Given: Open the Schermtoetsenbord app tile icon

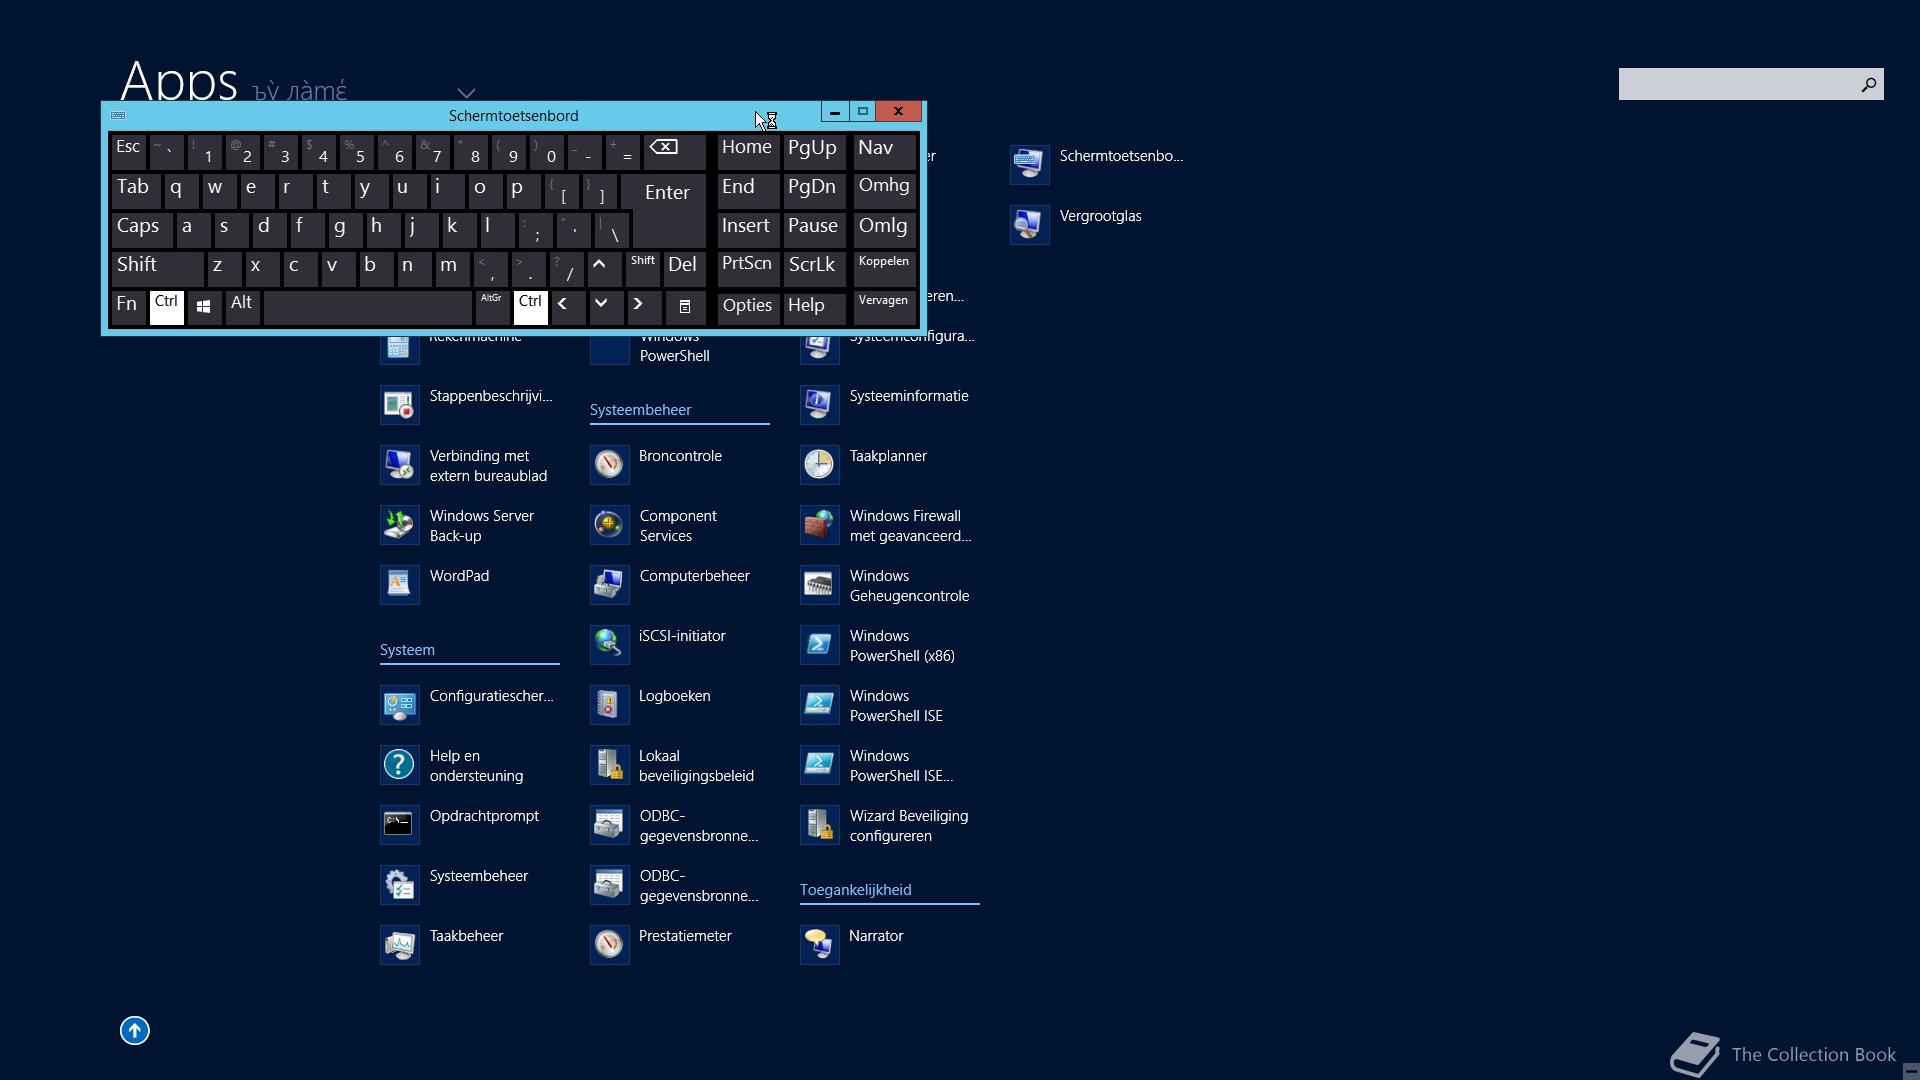Looking at the screenshot, I should [1029, 164].
